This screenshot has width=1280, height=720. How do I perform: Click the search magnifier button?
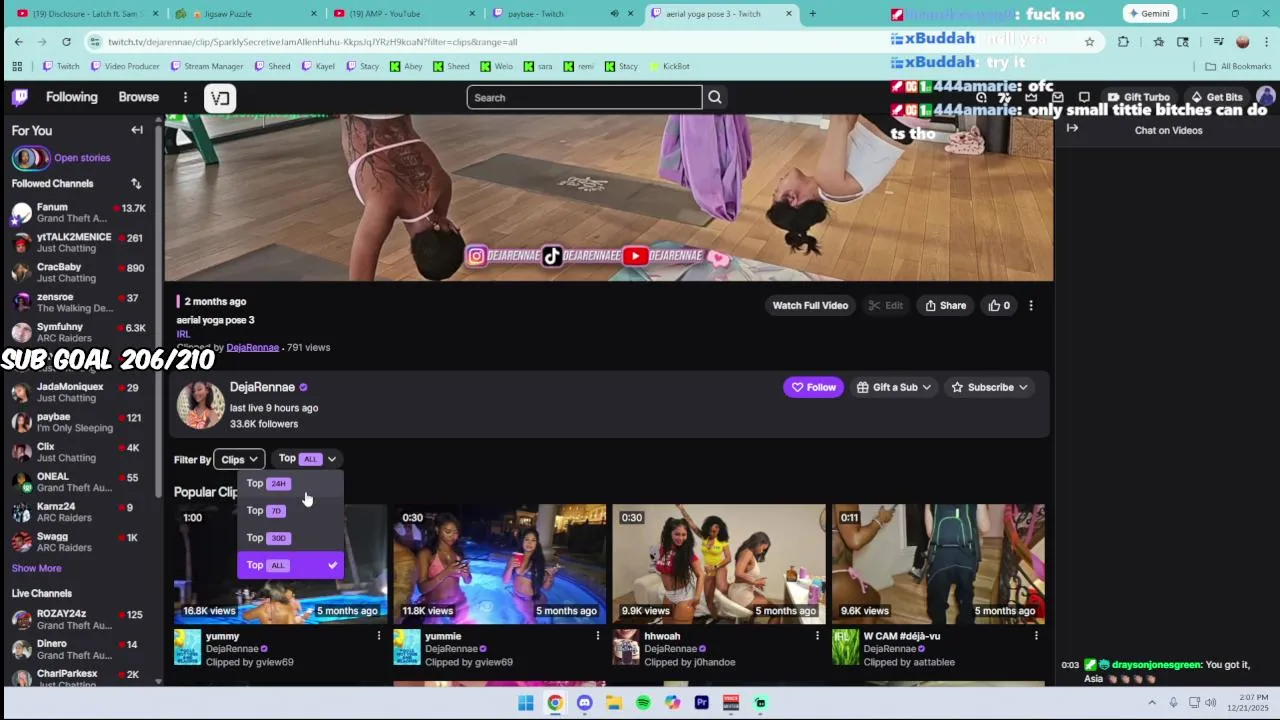715,97
